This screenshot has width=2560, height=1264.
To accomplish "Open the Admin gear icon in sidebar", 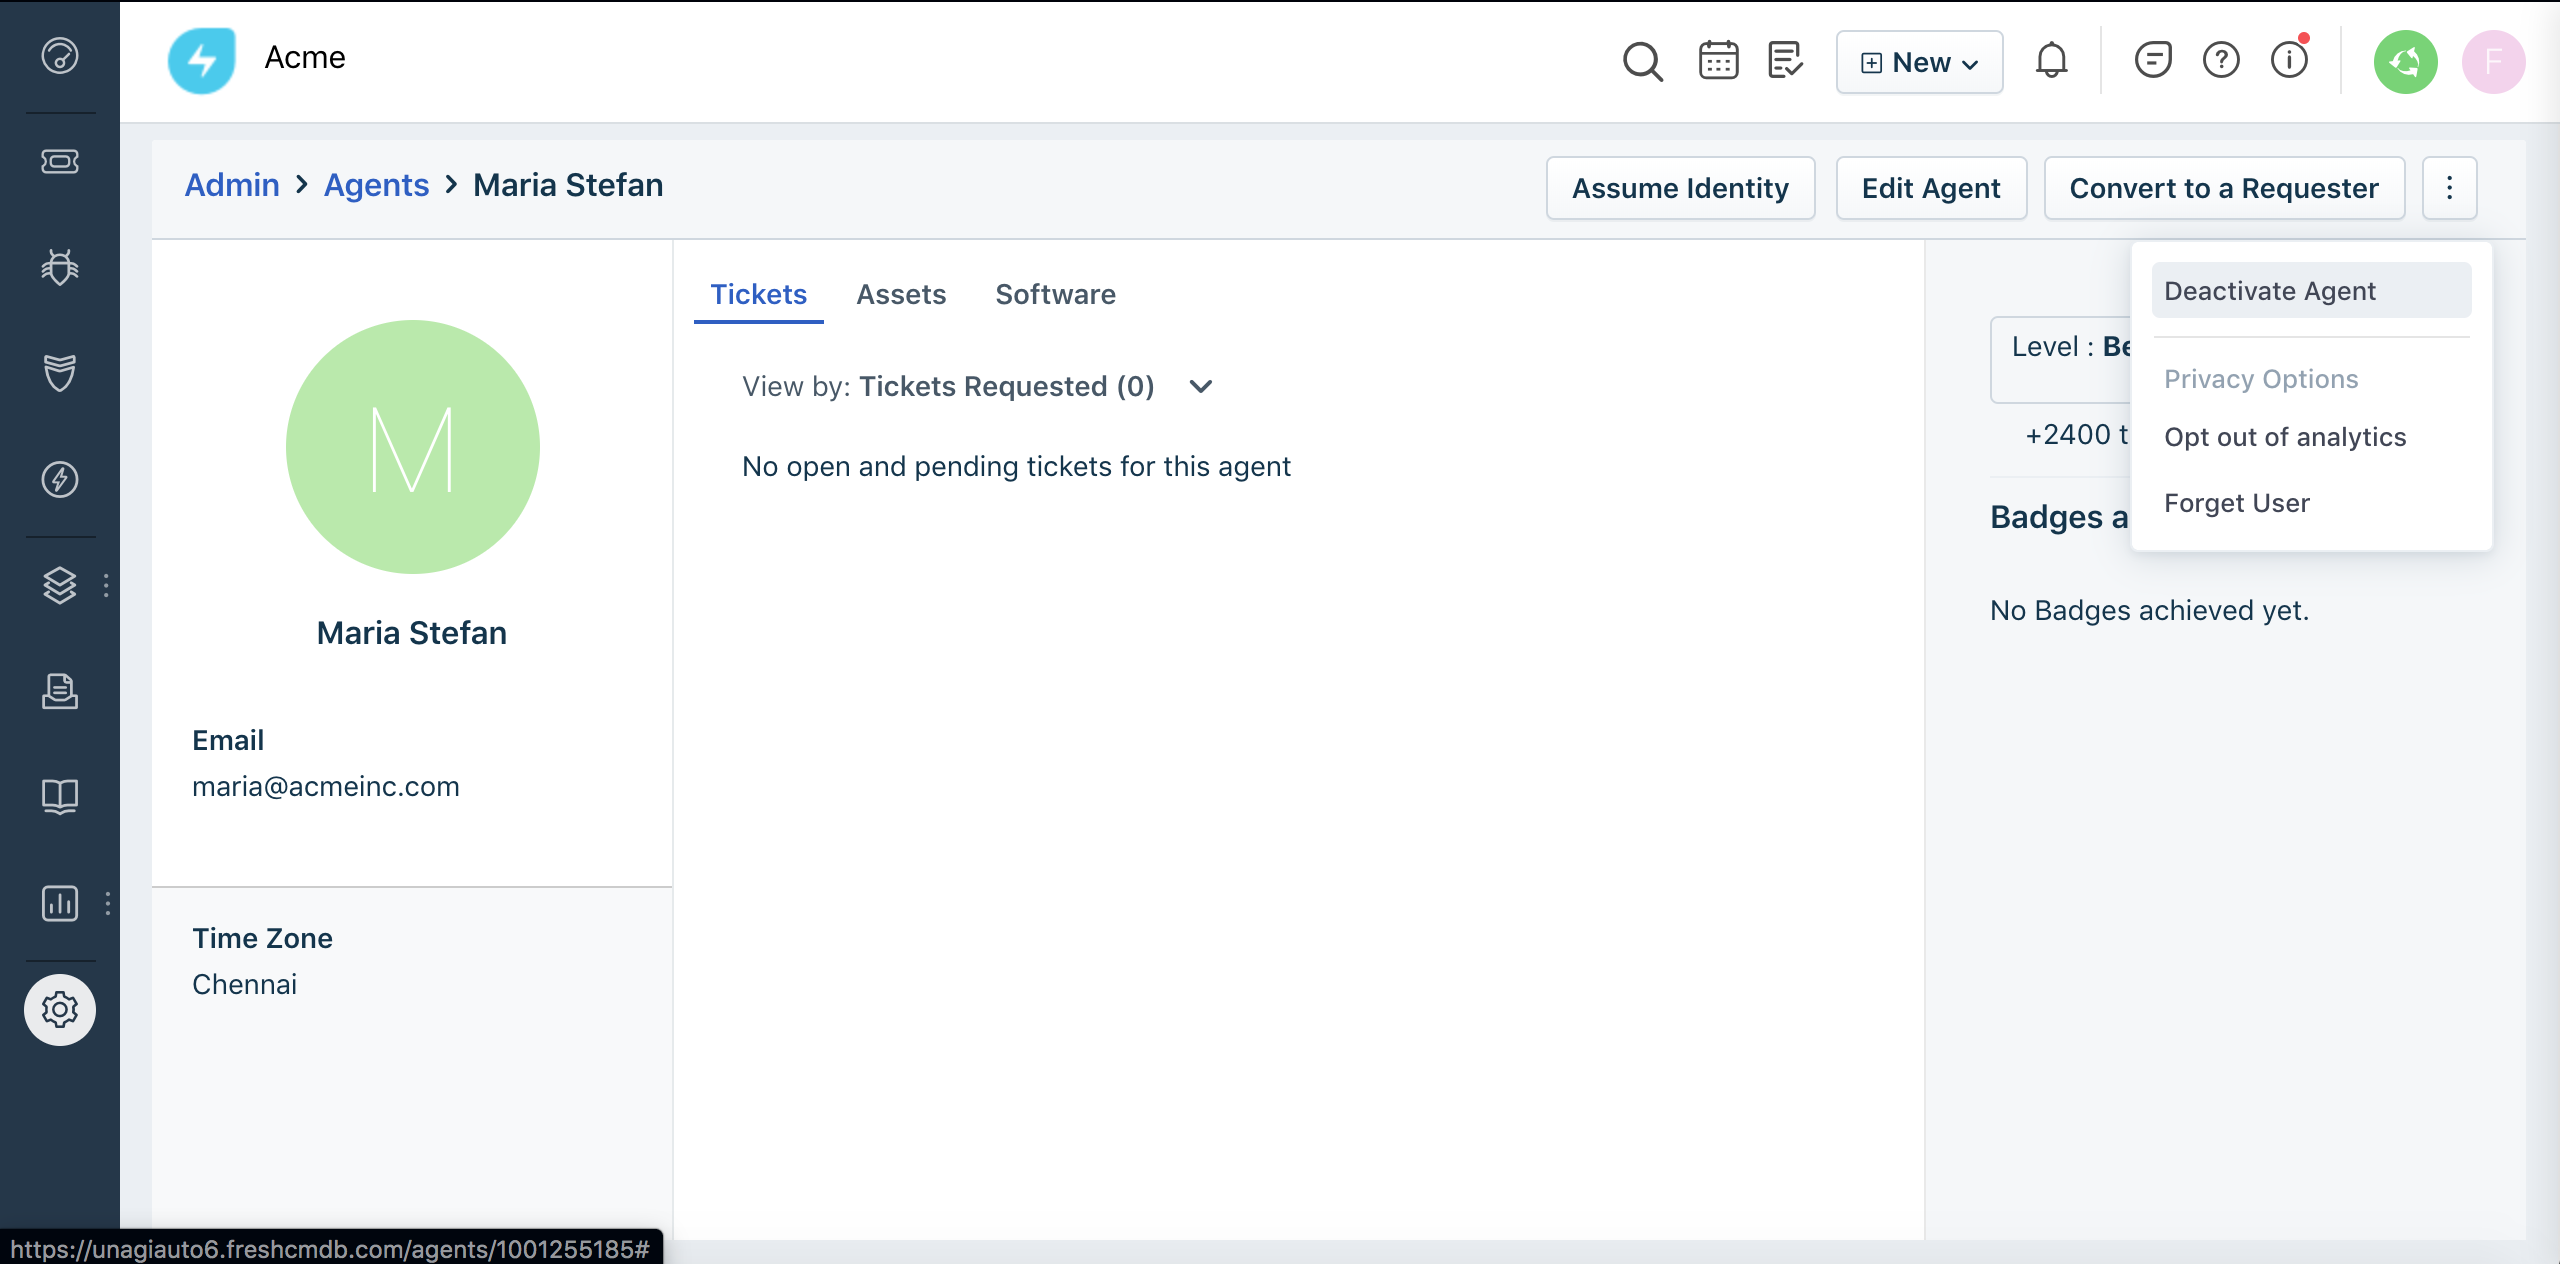I will (60, 1010).
